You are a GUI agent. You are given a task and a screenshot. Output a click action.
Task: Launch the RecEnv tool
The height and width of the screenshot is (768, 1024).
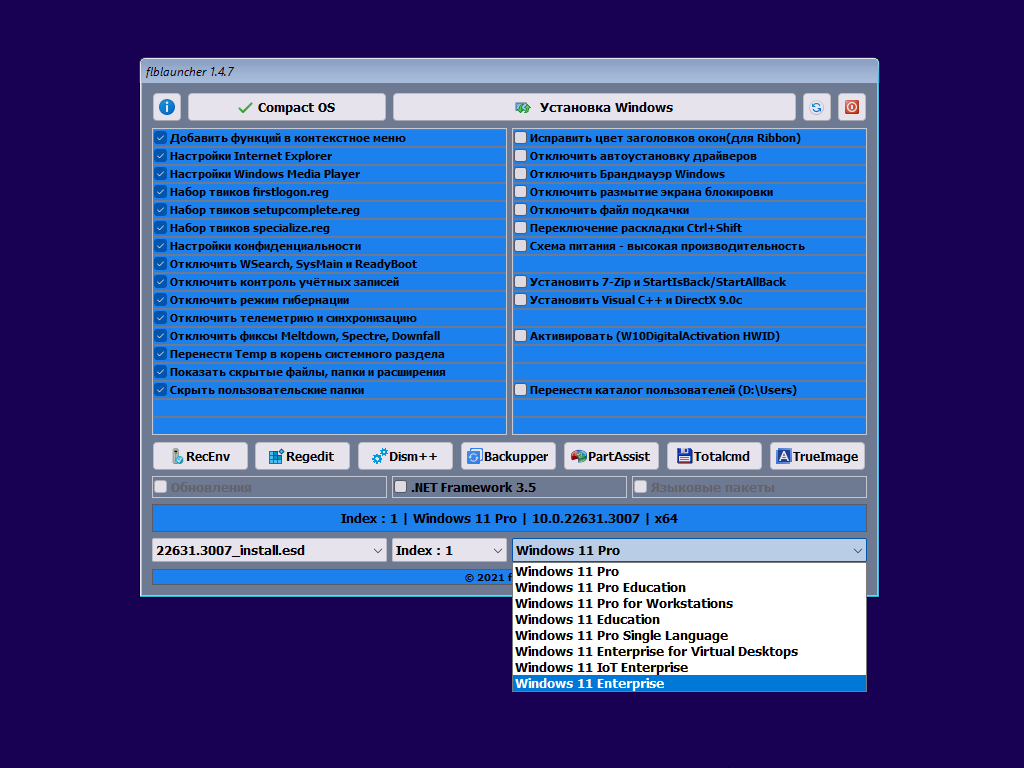click(x=200, y=456)
